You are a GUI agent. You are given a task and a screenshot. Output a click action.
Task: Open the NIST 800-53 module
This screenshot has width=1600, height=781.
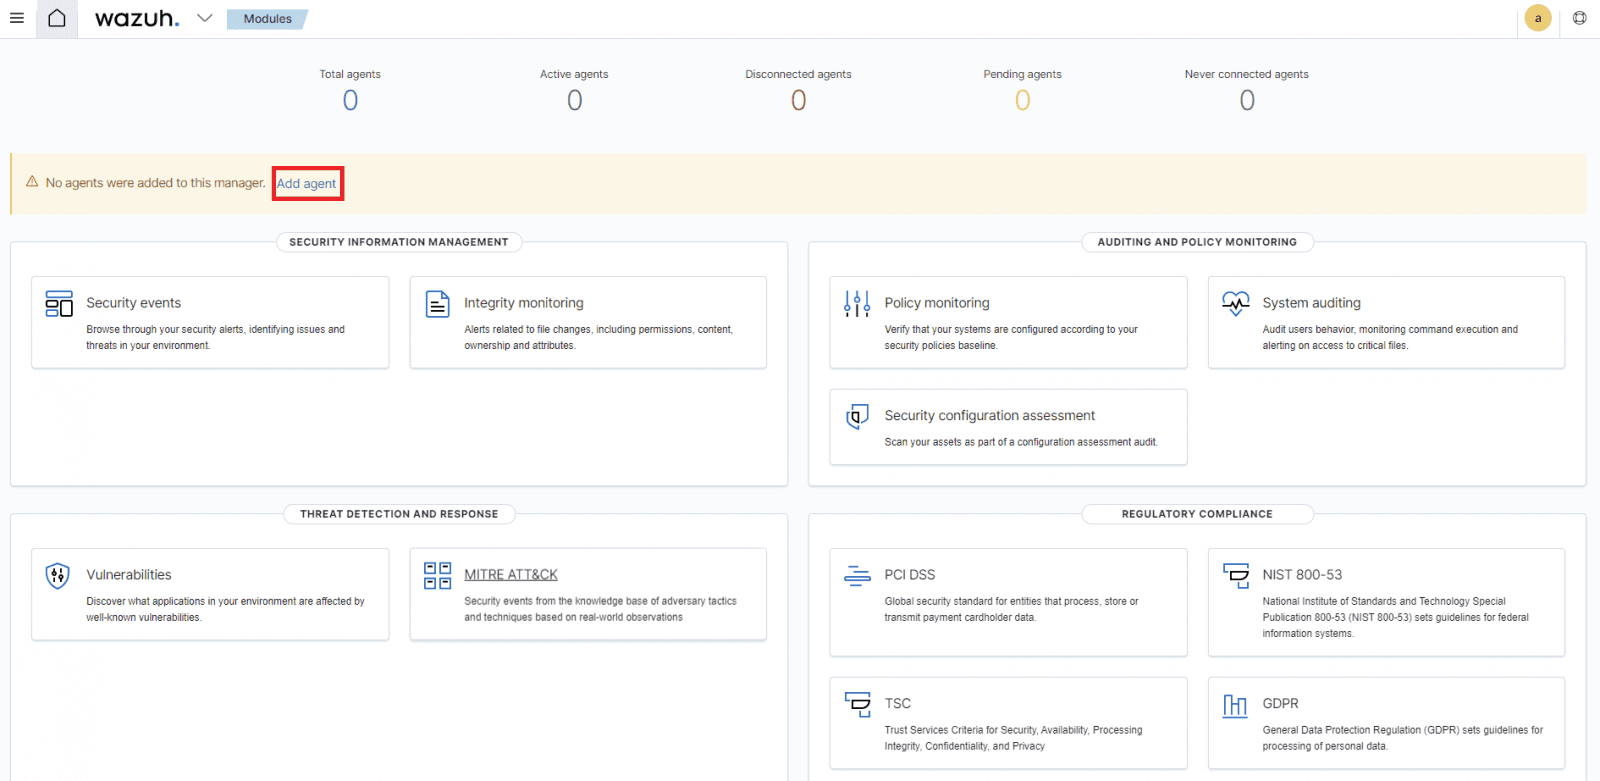tap(1302, 575)
